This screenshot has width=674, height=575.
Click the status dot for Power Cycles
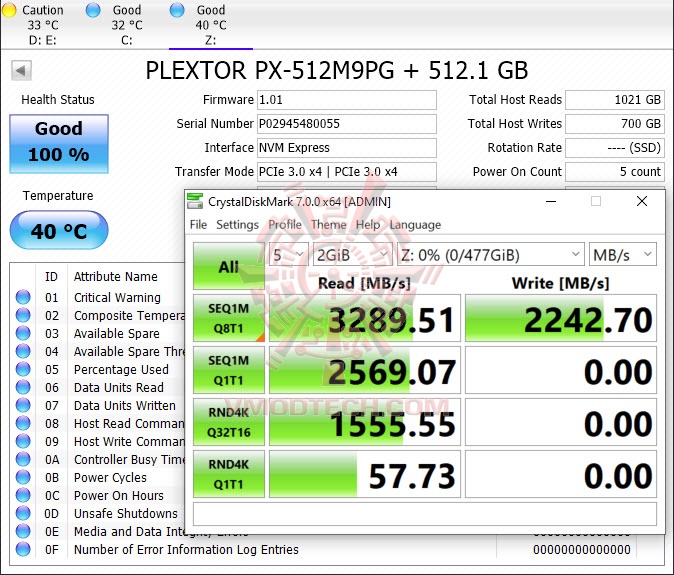23,477
